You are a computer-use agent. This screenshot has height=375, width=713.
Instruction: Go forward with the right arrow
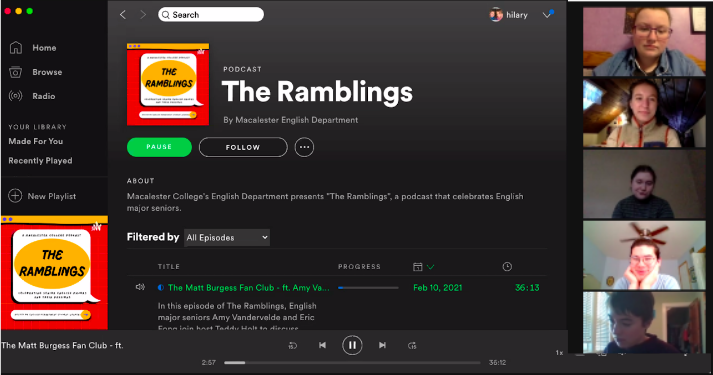point(143,15)
